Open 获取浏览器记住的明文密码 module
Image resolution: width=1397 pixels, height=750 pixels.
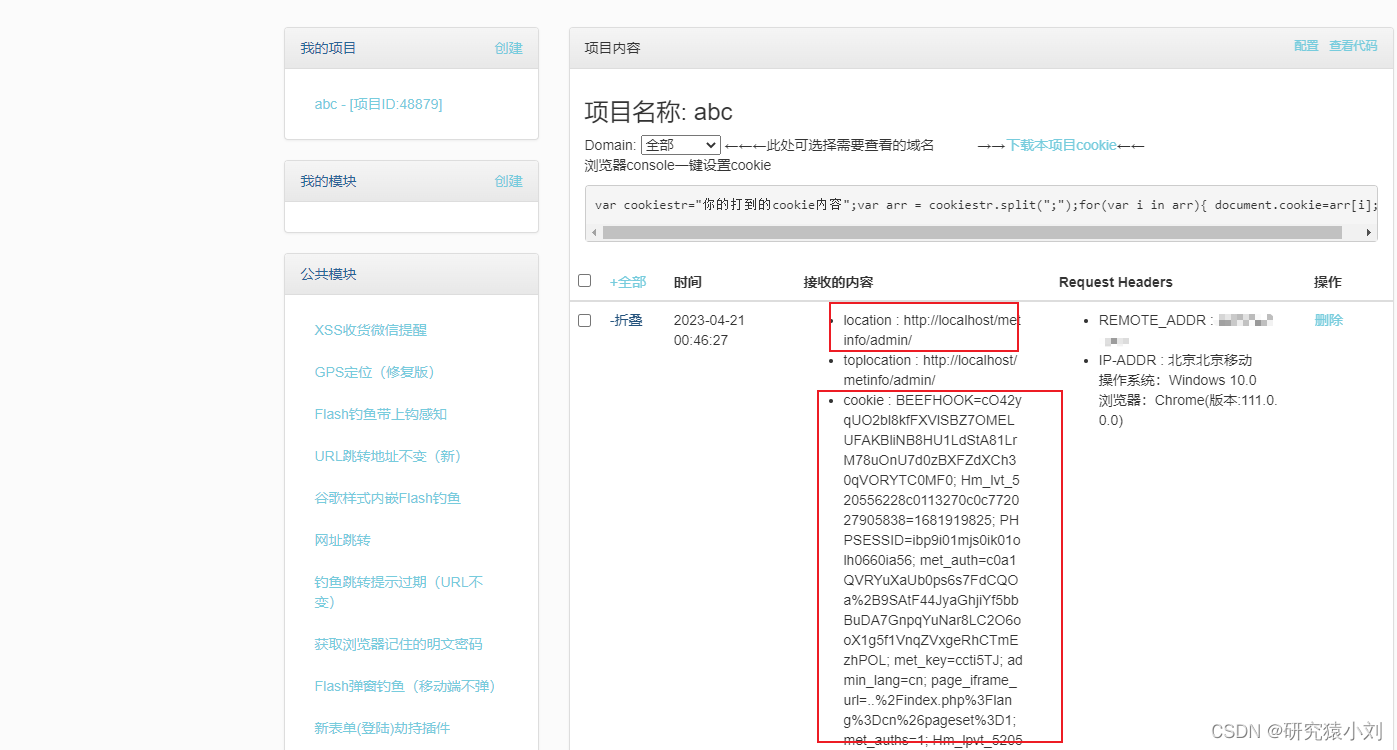coord(398,644)
